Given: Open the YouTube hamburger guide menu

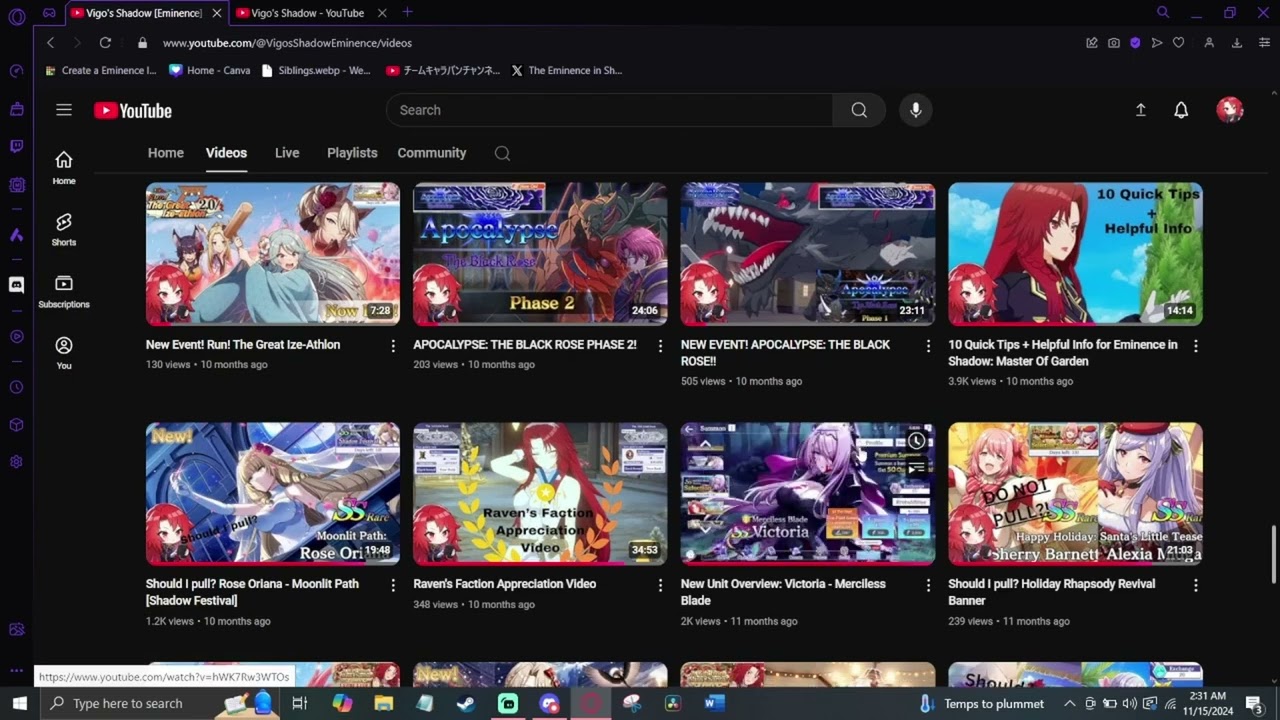Looking at the screenshot, I should [64, 110].
